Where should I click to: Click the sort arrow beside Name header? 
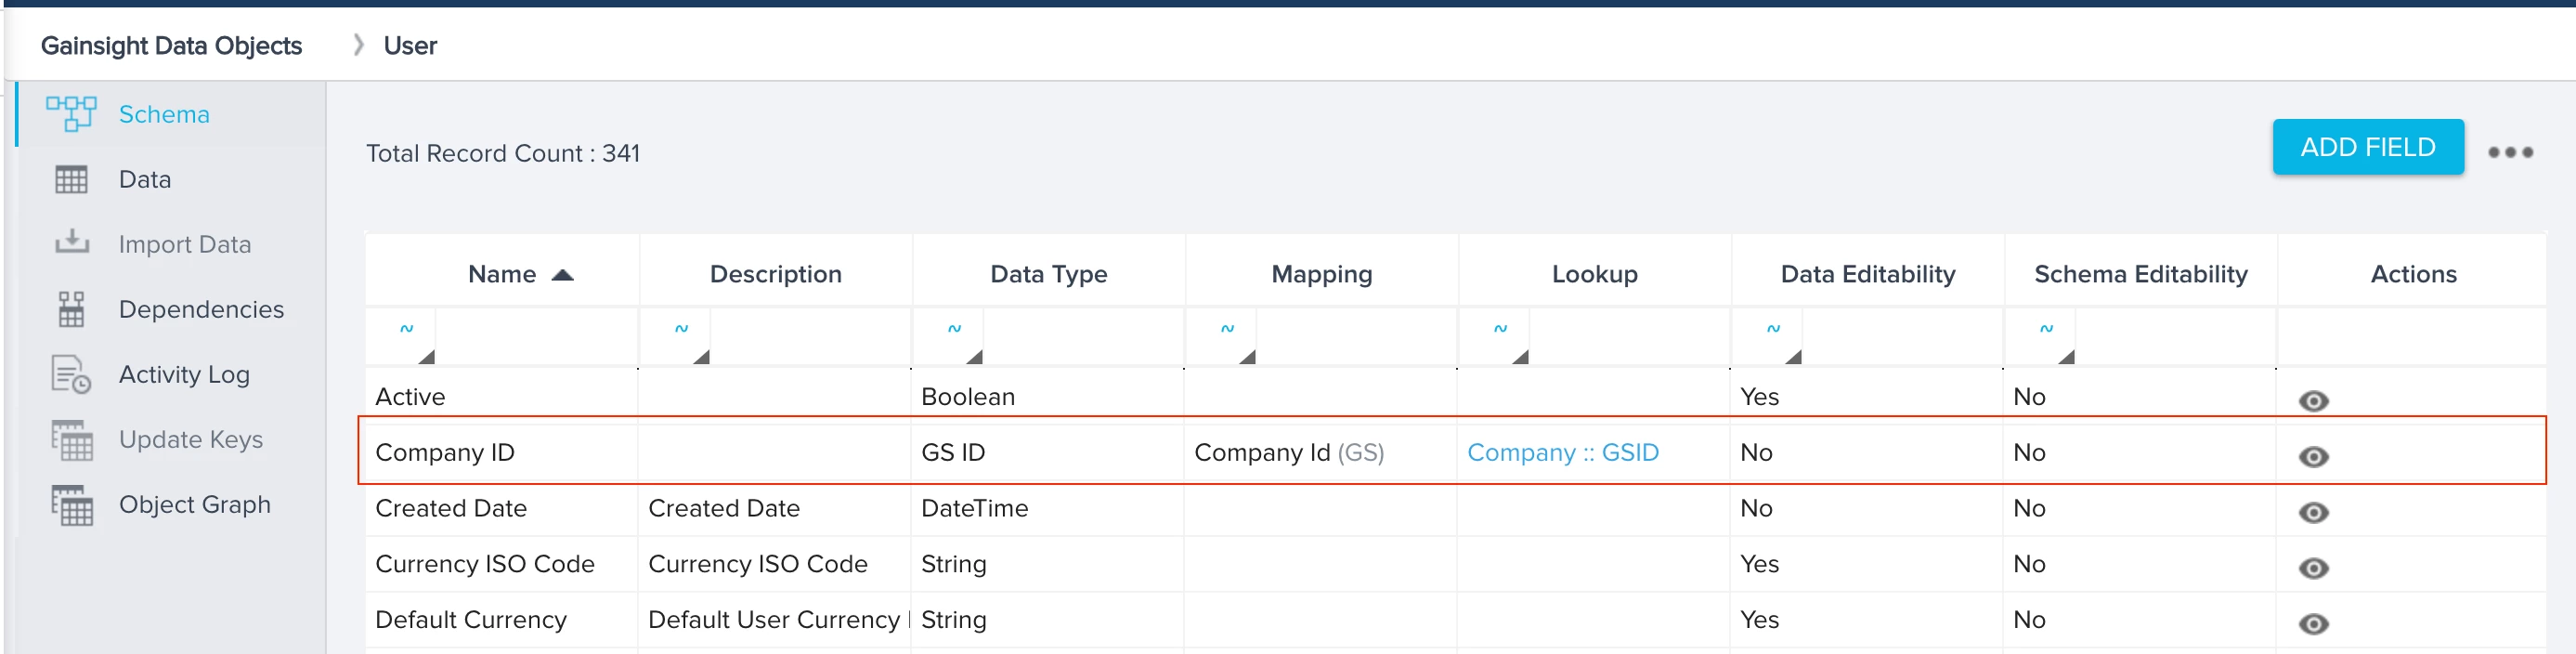pos(563,275)
